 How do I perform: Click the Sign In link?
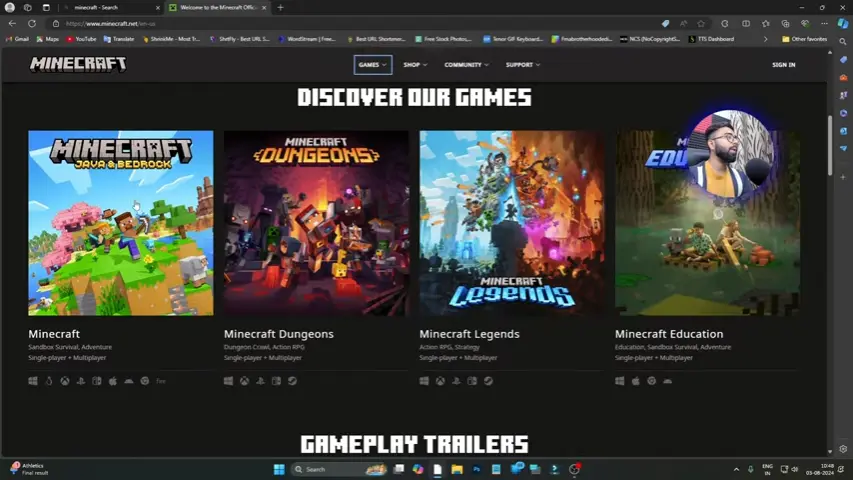click(783, 65)
